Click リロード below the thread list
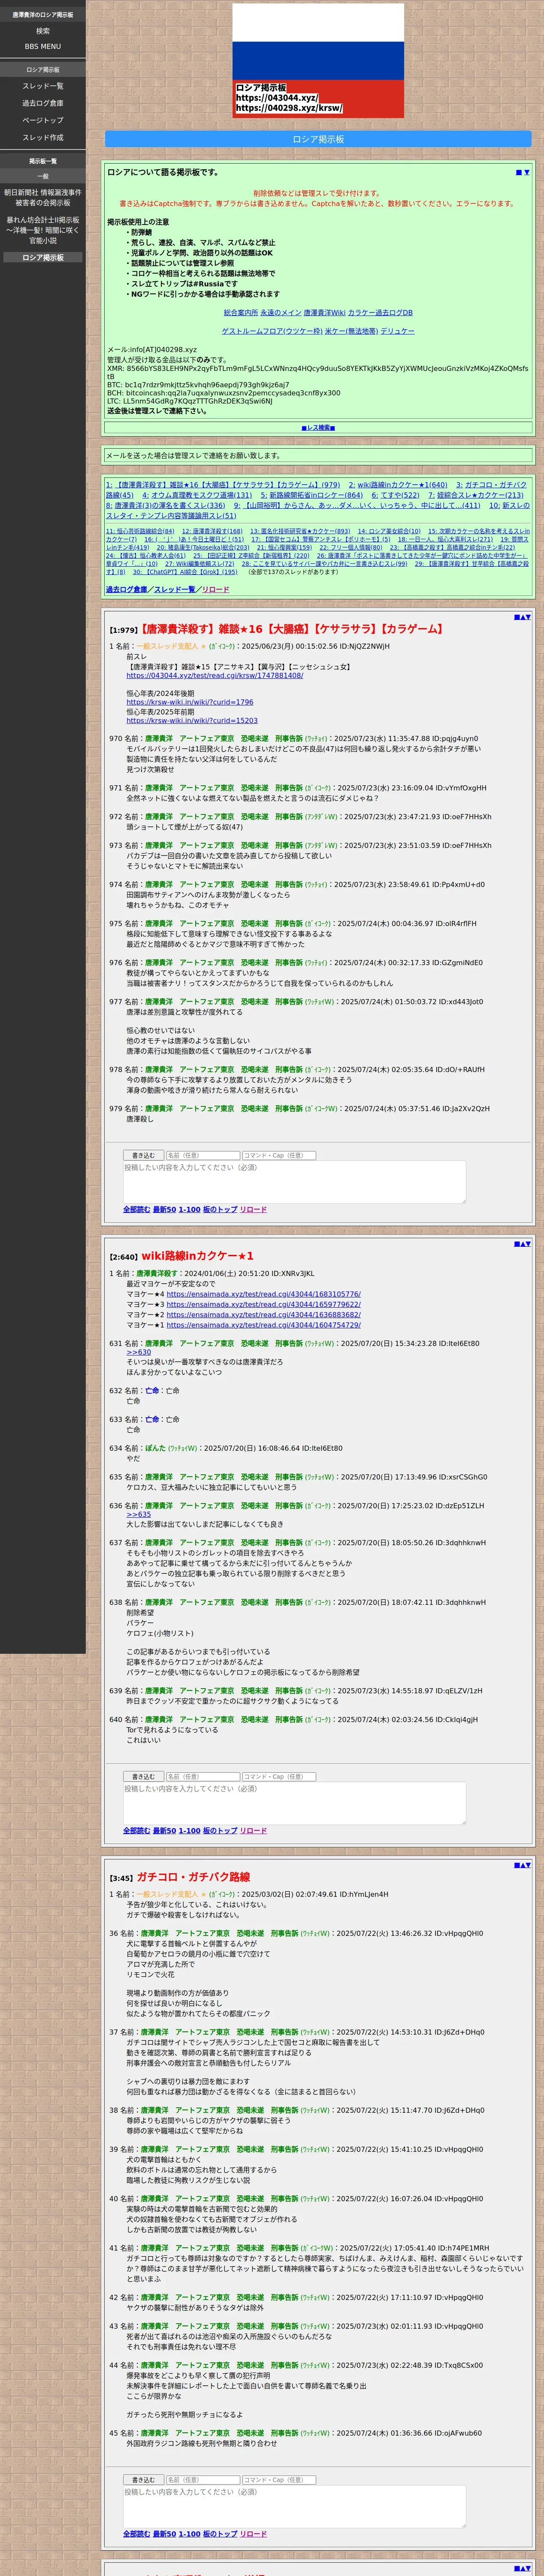The image size is (544, 2576). coord(216,589)
